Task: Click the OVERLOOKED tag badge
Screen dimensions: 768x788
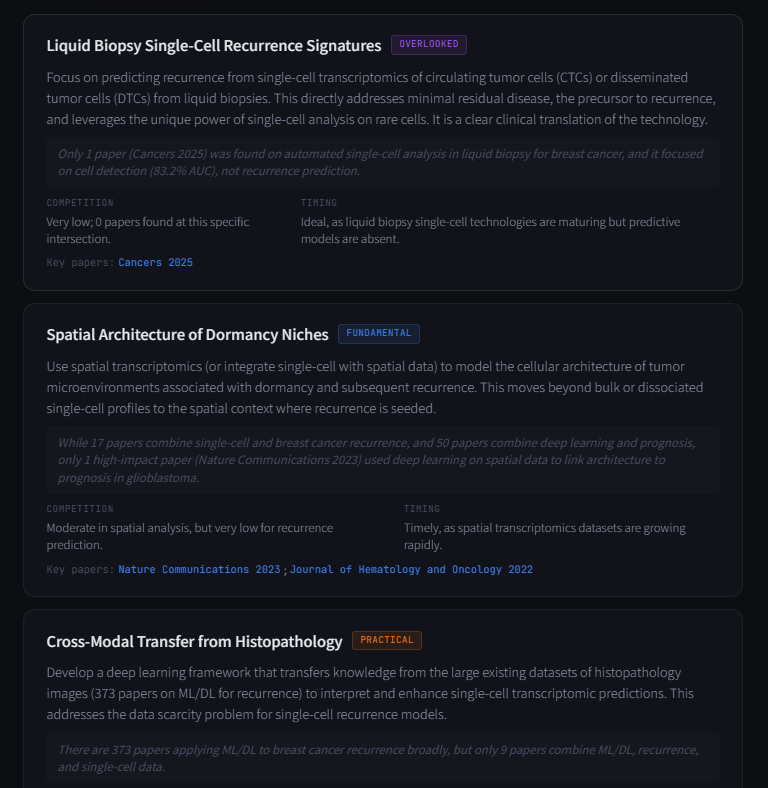Action: pyautogui.click(x=428, y=45)
